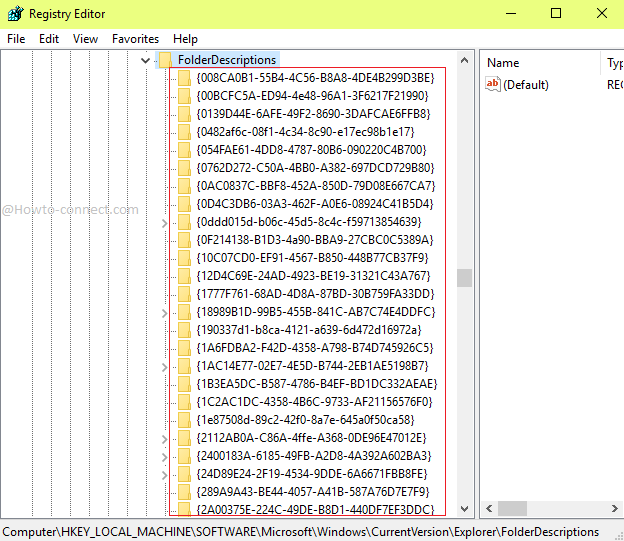Screen dimensions: 624x541
Task: Click folder icon of {0AC0837C-BBF8-452A-850D-79D08E667CA7}
Action: click(184, 186)
